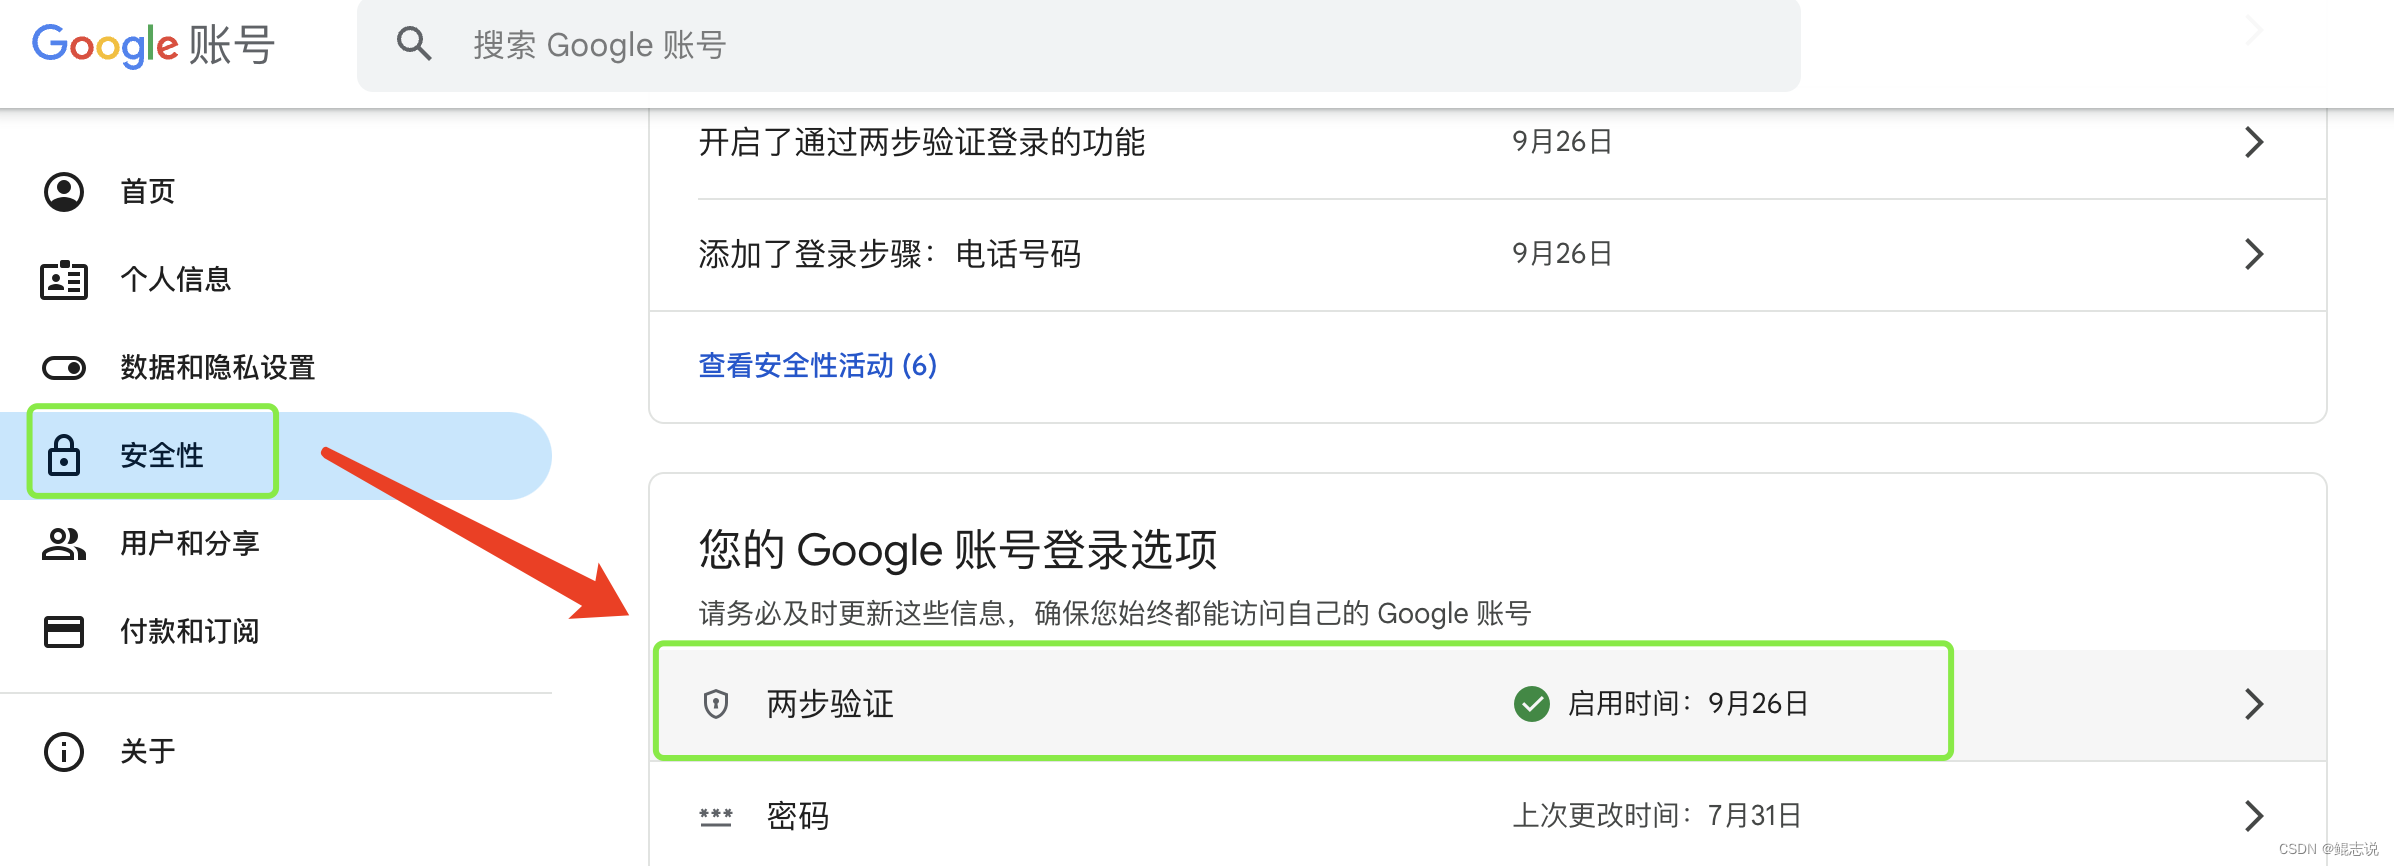This screenshot has width=2394, height=866.
Task: Click the 个人信息 ID card icon
Action: click(64, 280)
